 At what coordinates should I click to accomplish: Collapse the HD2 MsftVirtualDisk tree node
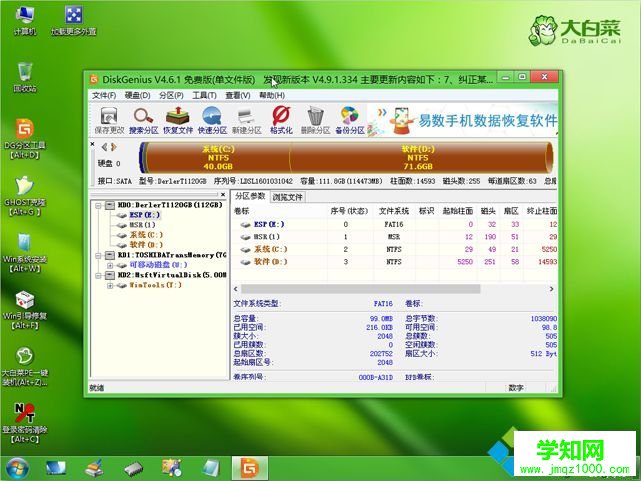98,275
